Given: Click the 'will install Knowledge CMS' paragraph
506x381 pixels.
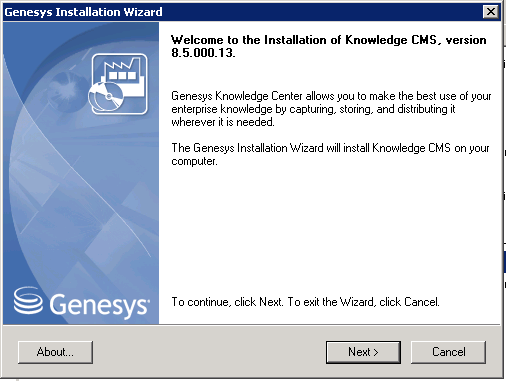Looking at the screenshot, I should click(330, 154).
